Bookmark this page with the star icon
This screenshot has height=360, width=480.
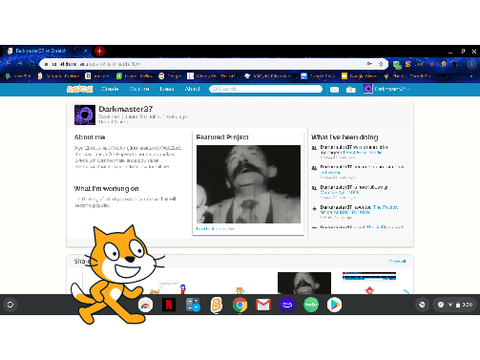coord(381,64)
